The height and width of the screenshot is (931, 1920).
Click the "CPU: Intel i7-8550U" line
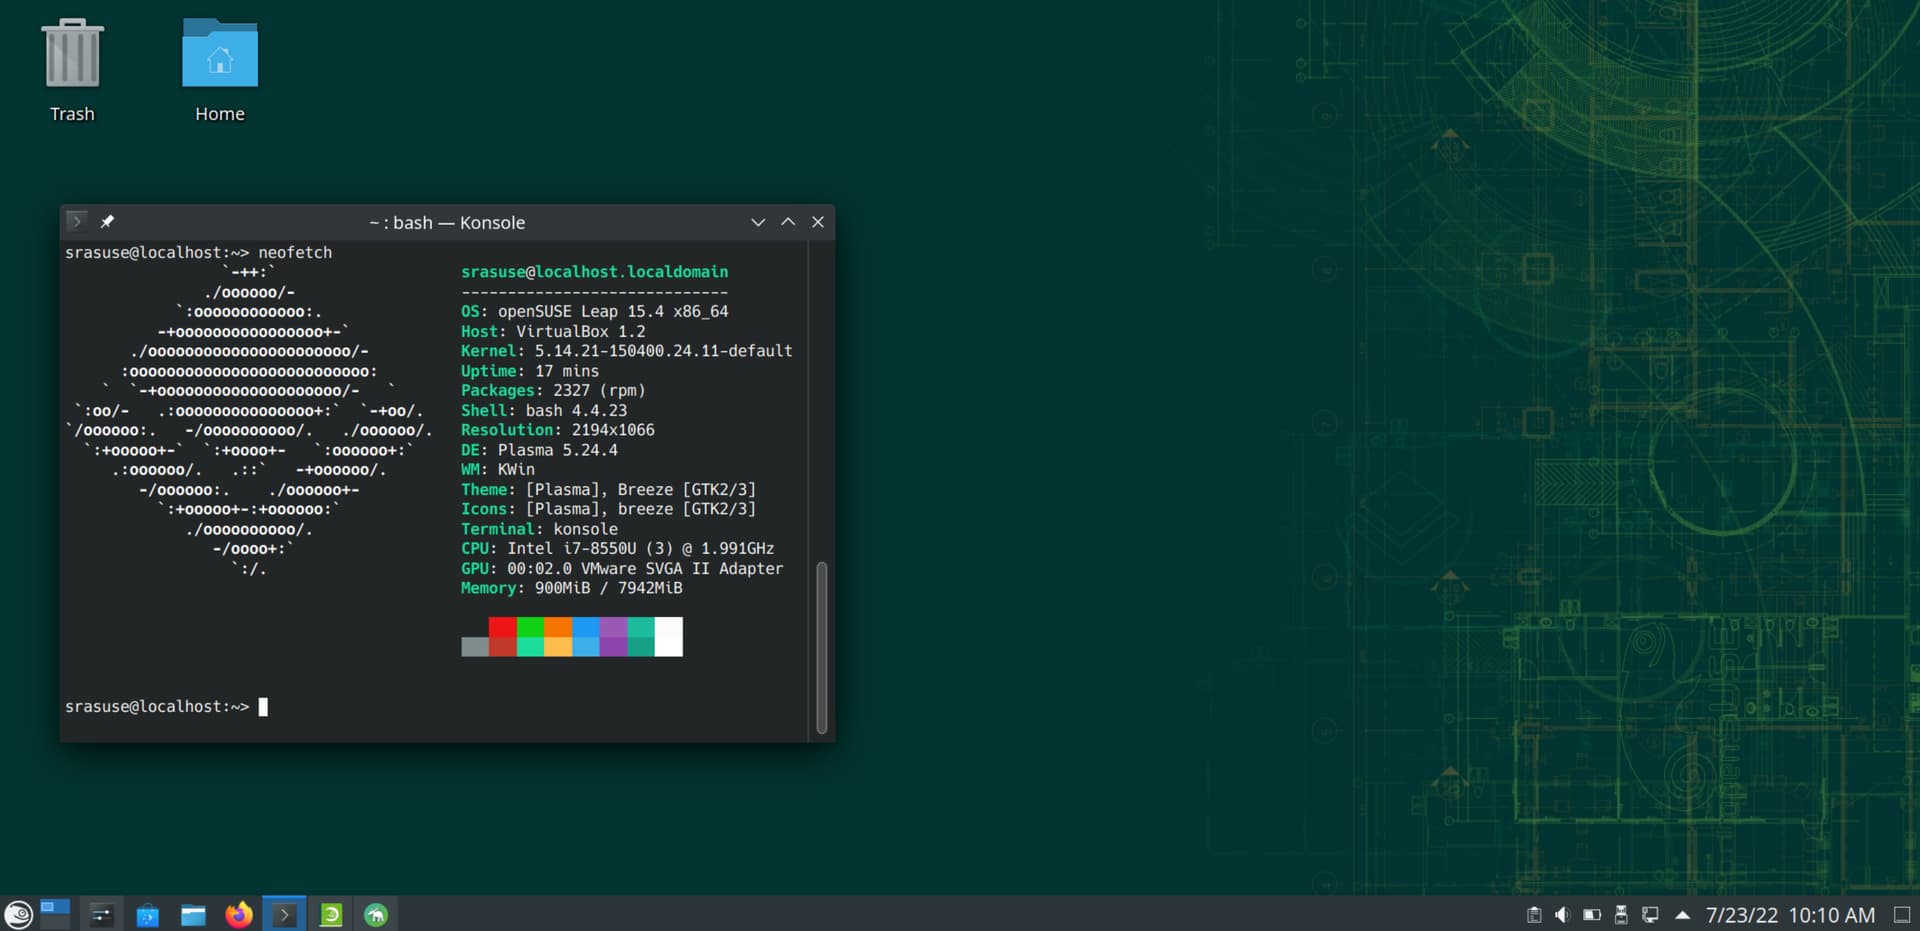pos(617,548)
